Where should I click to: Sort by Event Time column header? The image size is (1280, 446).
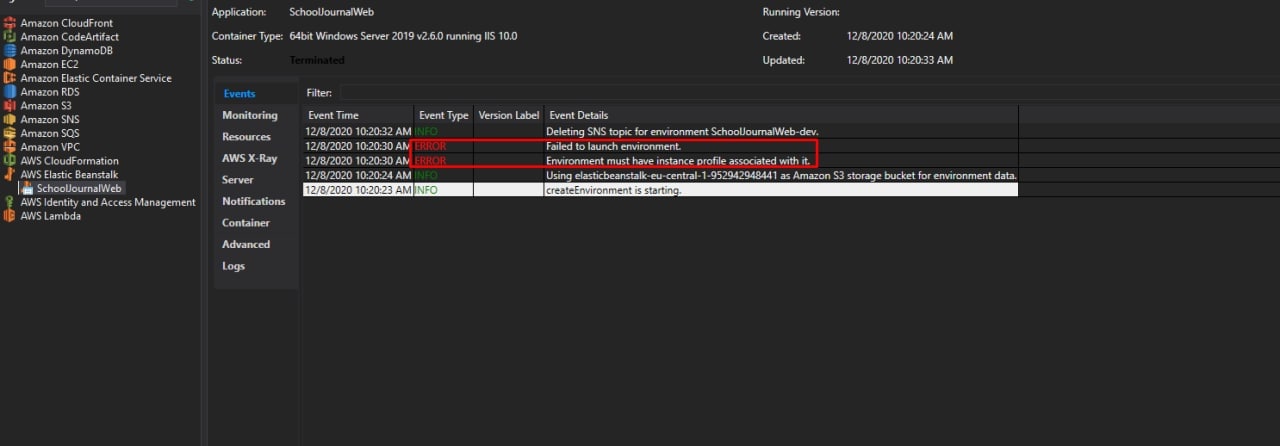pyautogui.click(x=359, y=115)
